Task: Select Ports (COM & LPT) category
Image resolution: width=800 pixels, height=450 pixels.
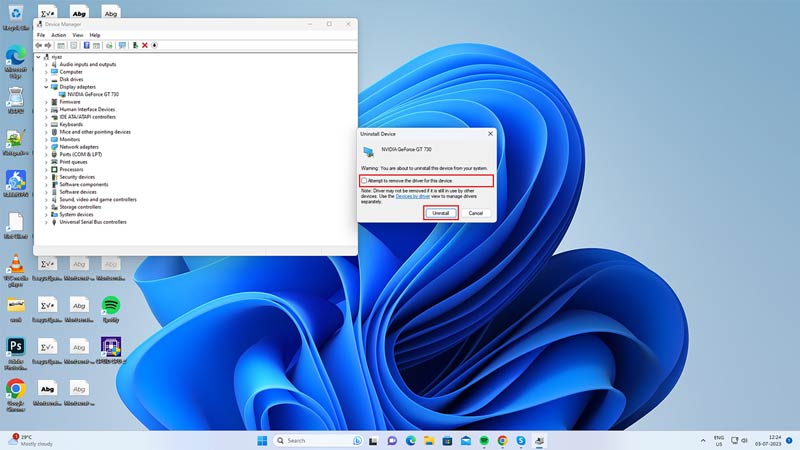Action: (x=81, y=155)
